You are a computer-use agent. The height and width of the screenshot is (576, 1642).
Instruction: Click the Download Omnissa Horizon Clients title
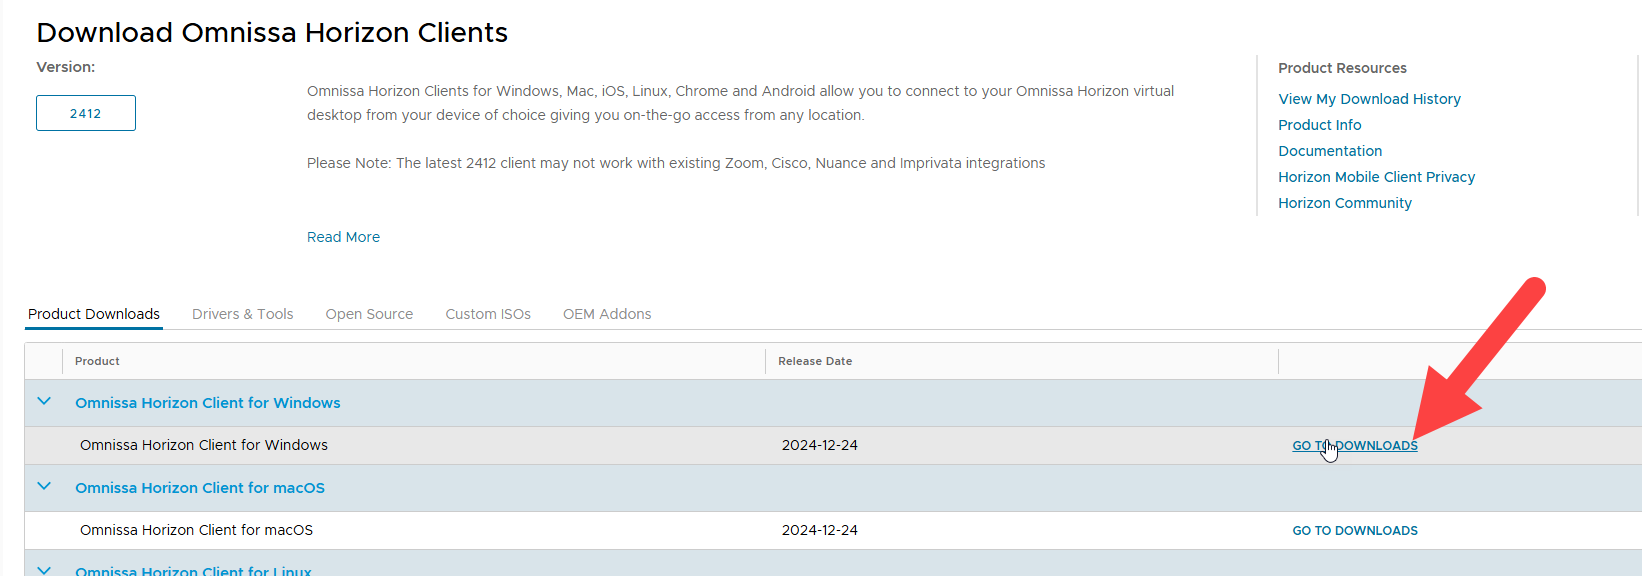click(272, 33)
